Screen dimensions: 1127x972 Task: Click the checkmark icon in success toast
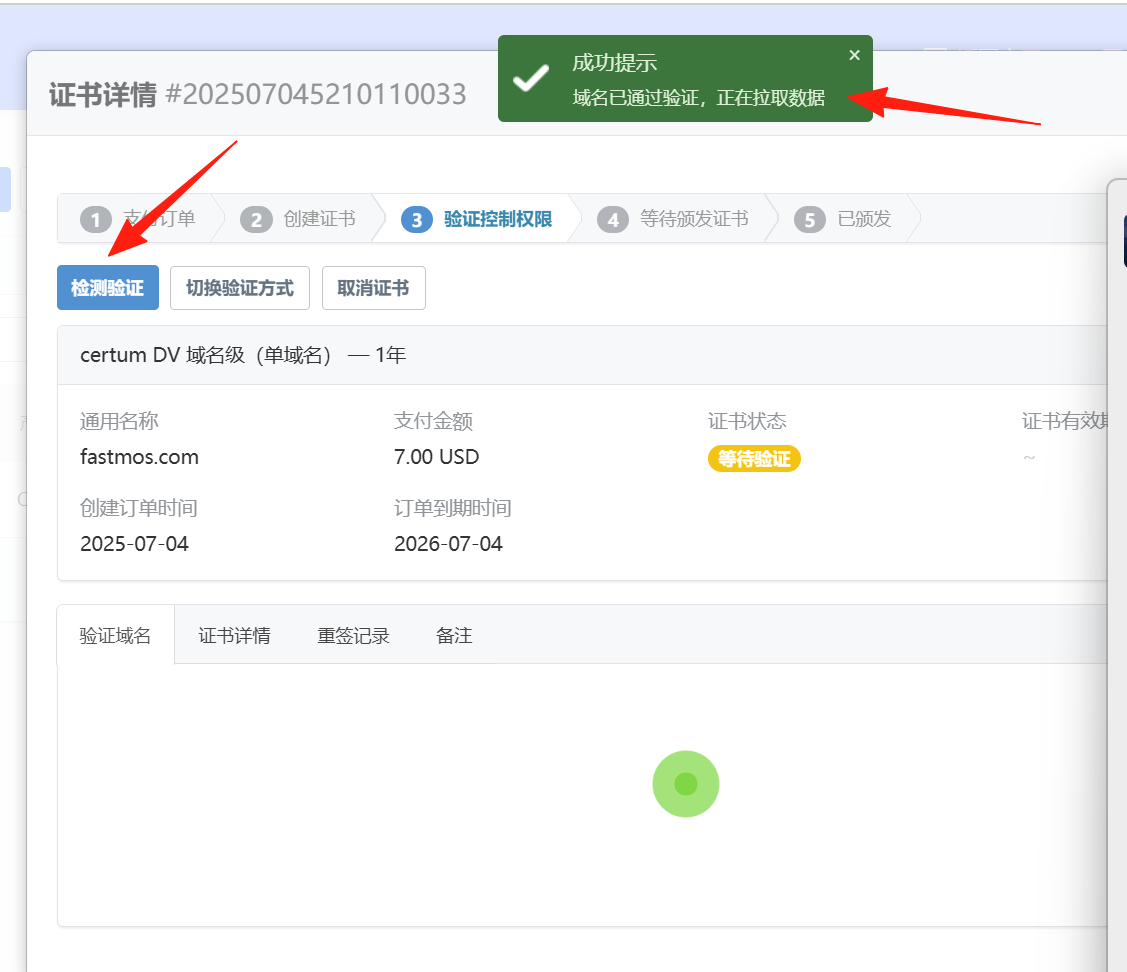pyautogui.click(x=530, y=79)
